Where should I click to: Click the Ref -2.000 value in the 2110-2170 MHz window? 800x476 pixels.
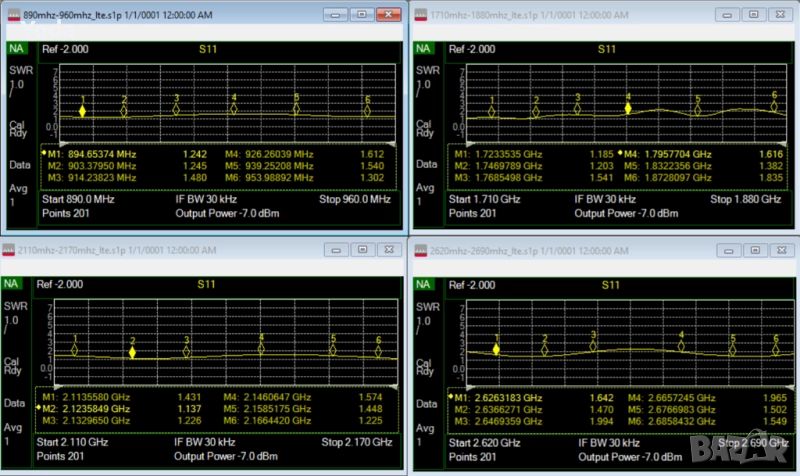60,285
